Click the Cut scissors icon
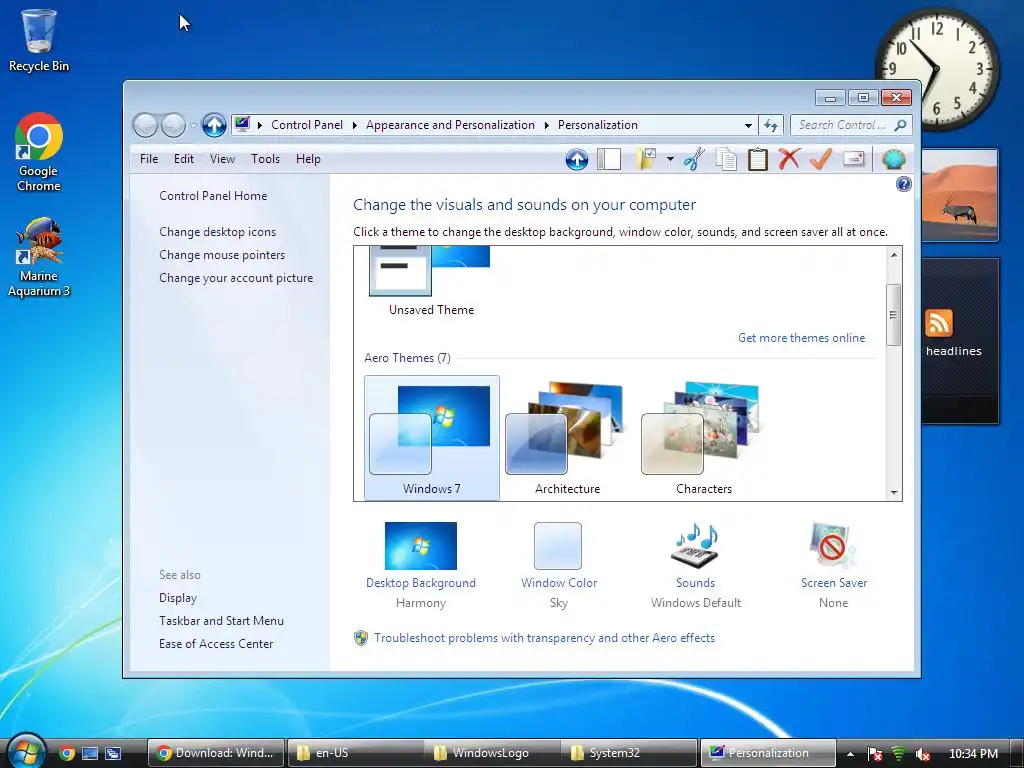The width and height of the screenshot is (1024, 768). [x=694, y=159]
